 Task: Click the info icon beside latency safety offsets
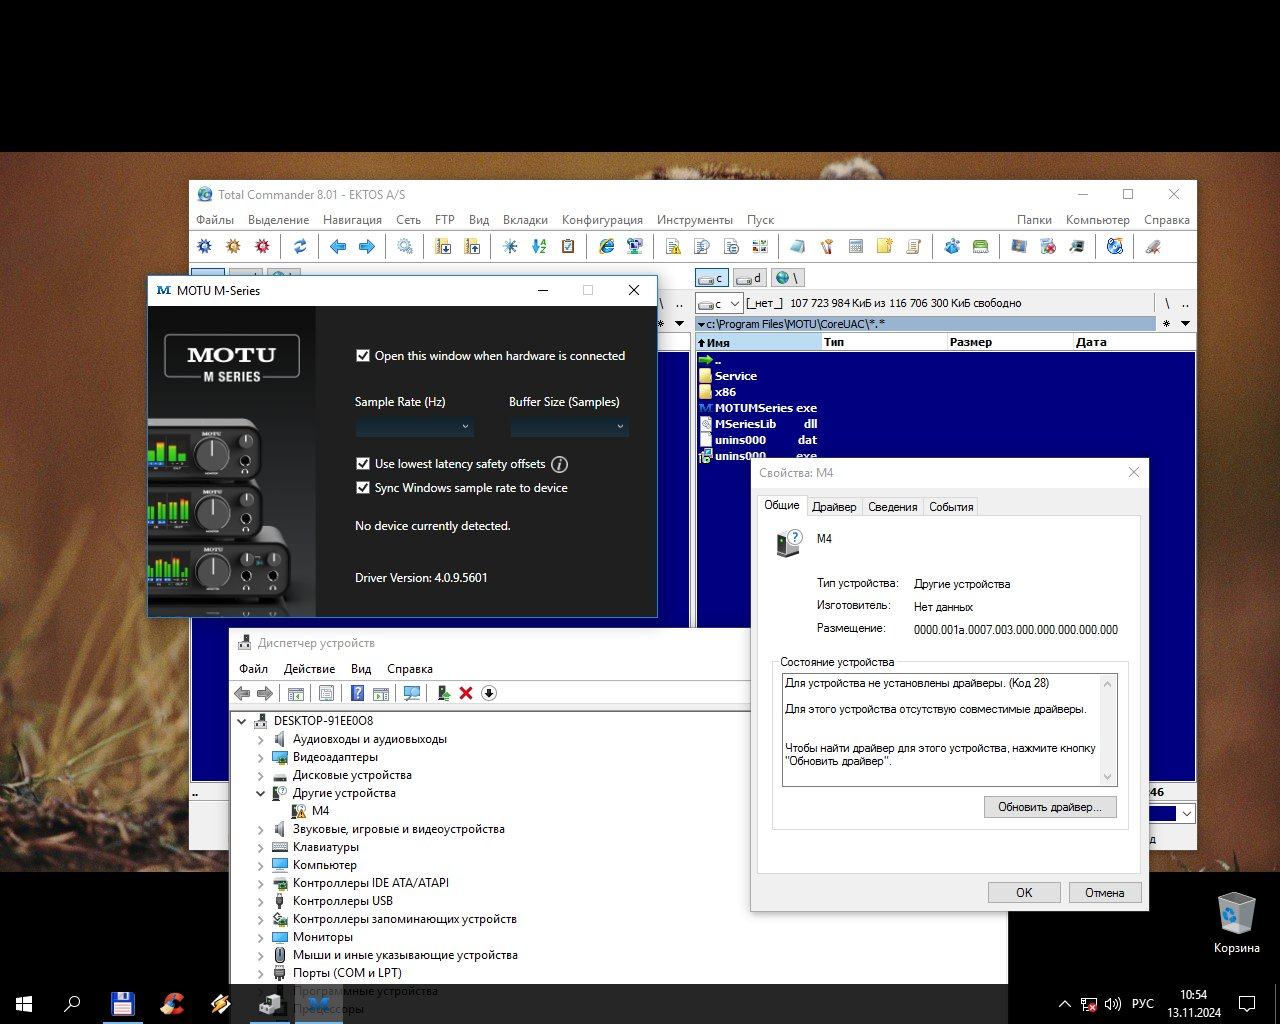[560, 464]
